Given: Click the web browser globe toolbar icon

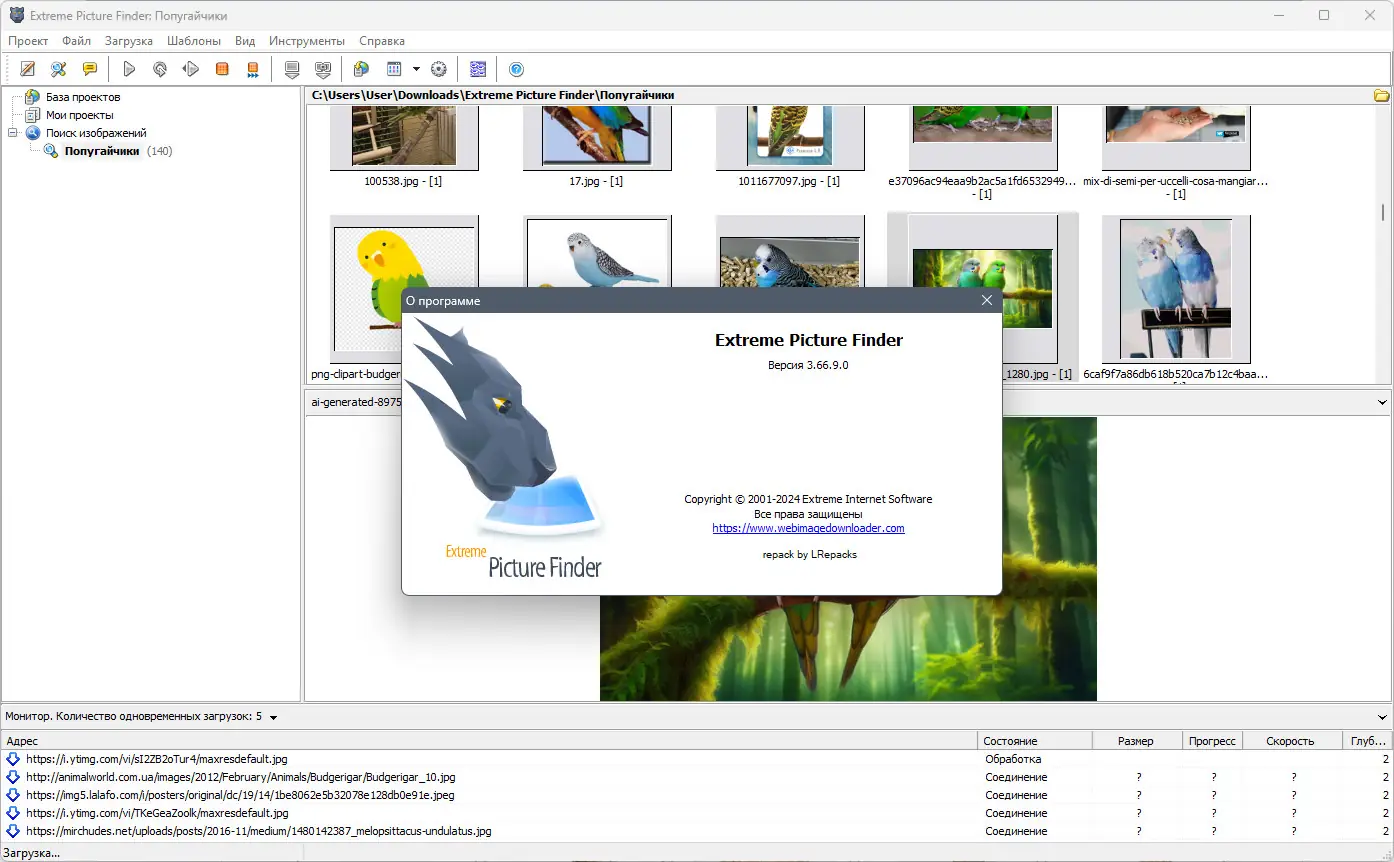Looking at the screenshot, I should (361, 69).
